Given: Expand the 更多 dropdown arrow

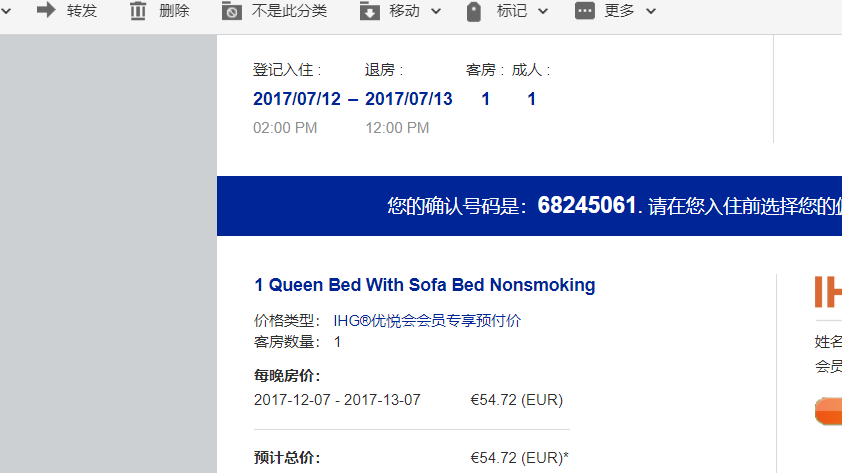Looking at the screenshot, I should point(651,11).
